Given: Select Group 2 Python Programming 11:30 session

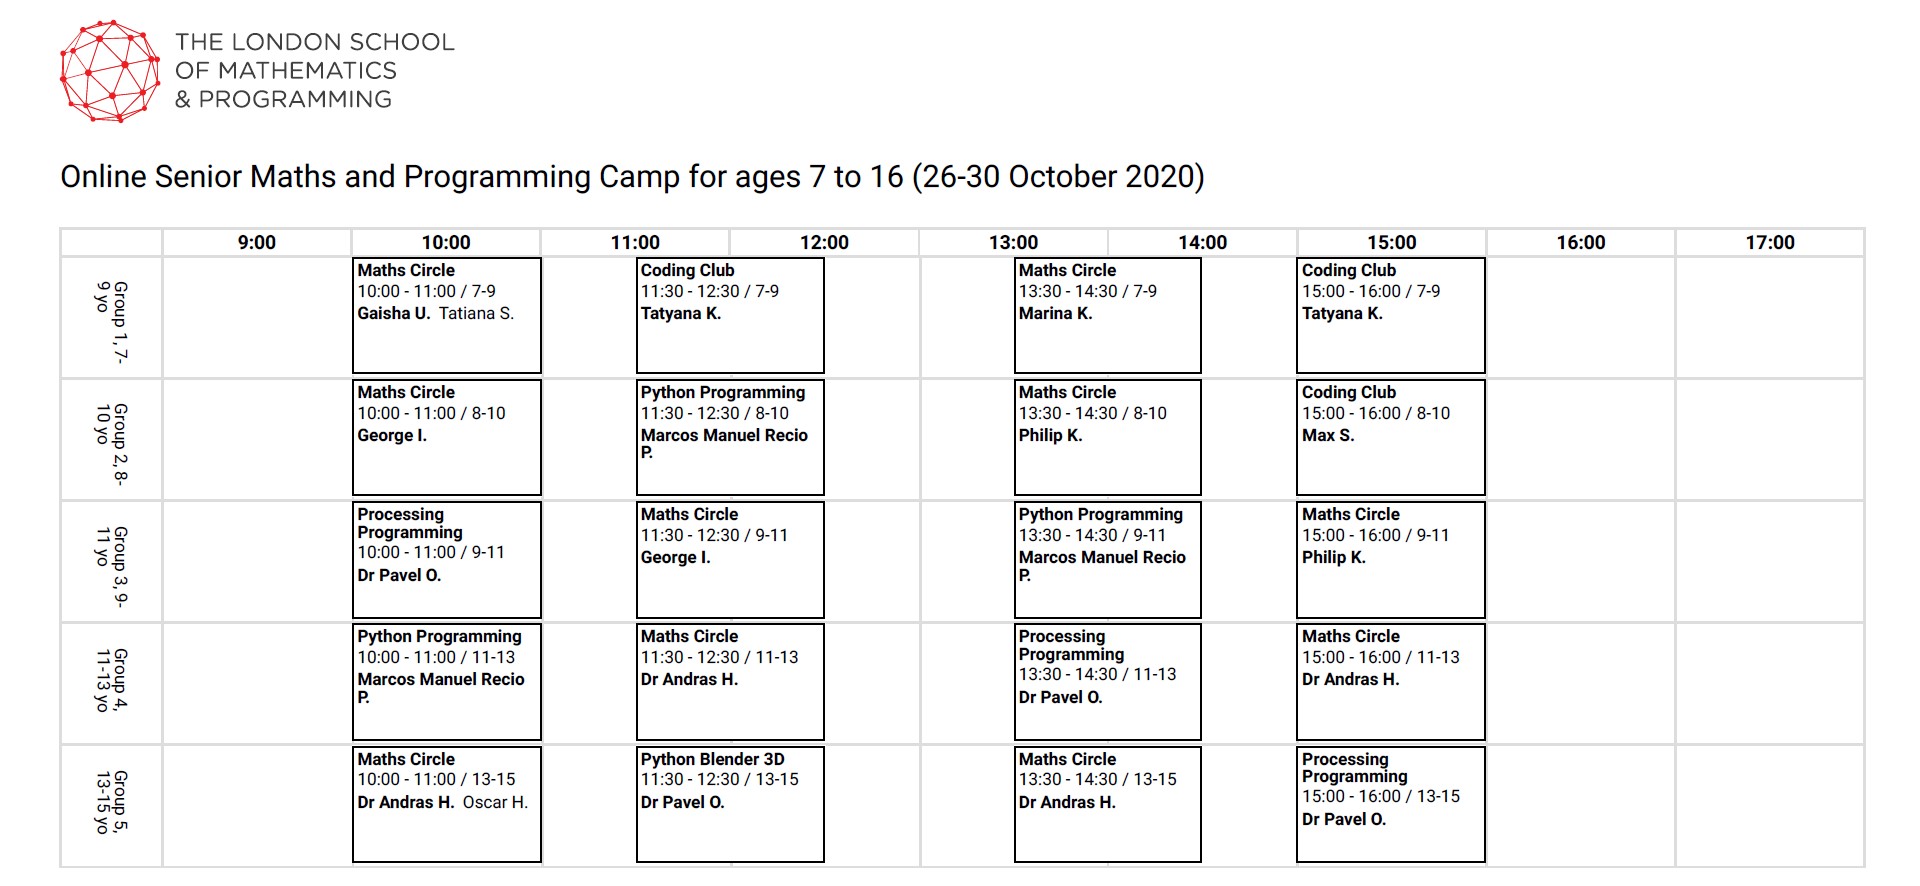Looking at the screenshot, I should click(730, 437).
